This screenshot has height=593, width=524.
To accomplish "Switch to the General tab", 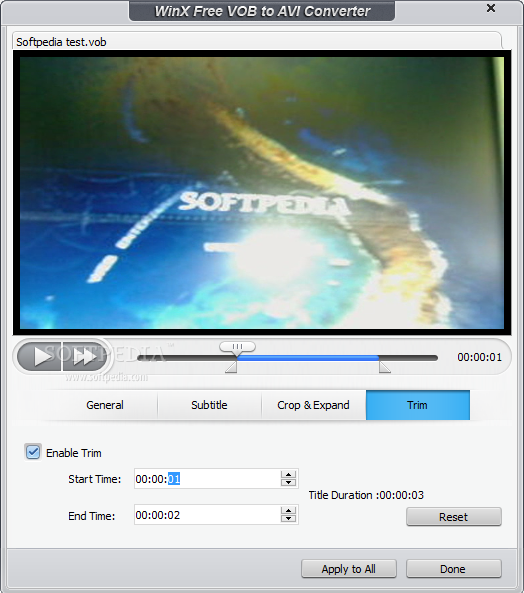I will pos(105,405).
